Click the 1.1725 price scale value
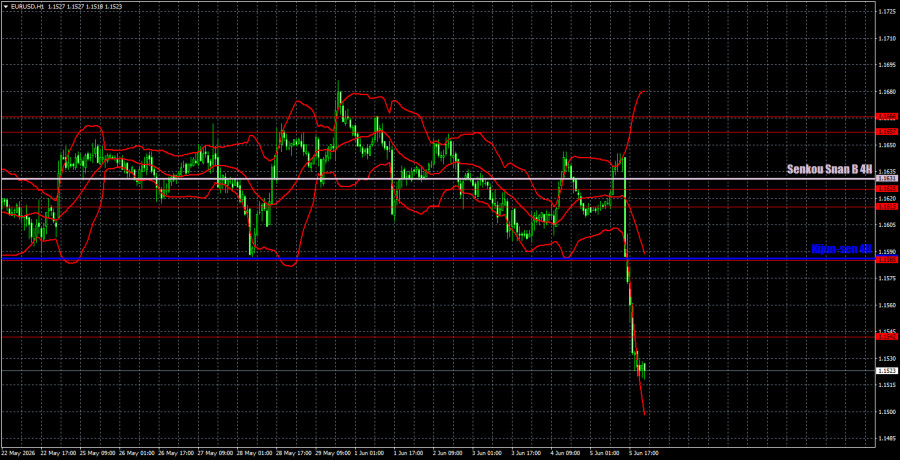Viewport: 900px width, 460px height. tap(885, 11)
